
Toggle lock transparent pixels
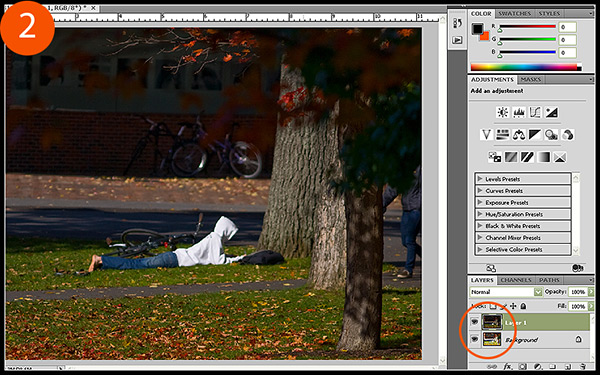click(x=493, y=306)
